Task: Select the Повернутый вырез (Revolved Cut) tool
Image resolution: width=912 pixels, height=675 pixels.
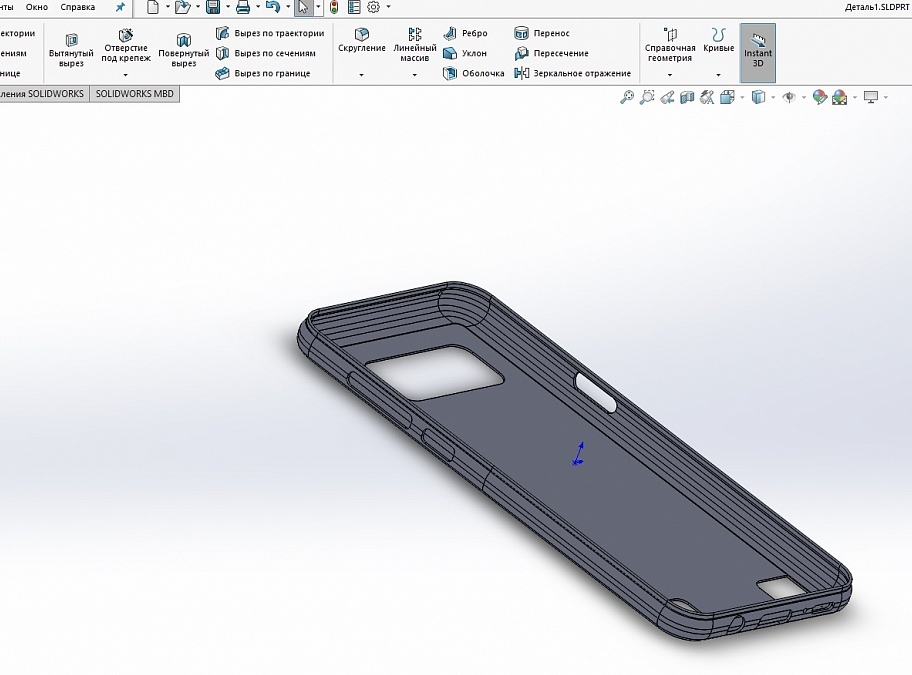Action: pos(184,50)
